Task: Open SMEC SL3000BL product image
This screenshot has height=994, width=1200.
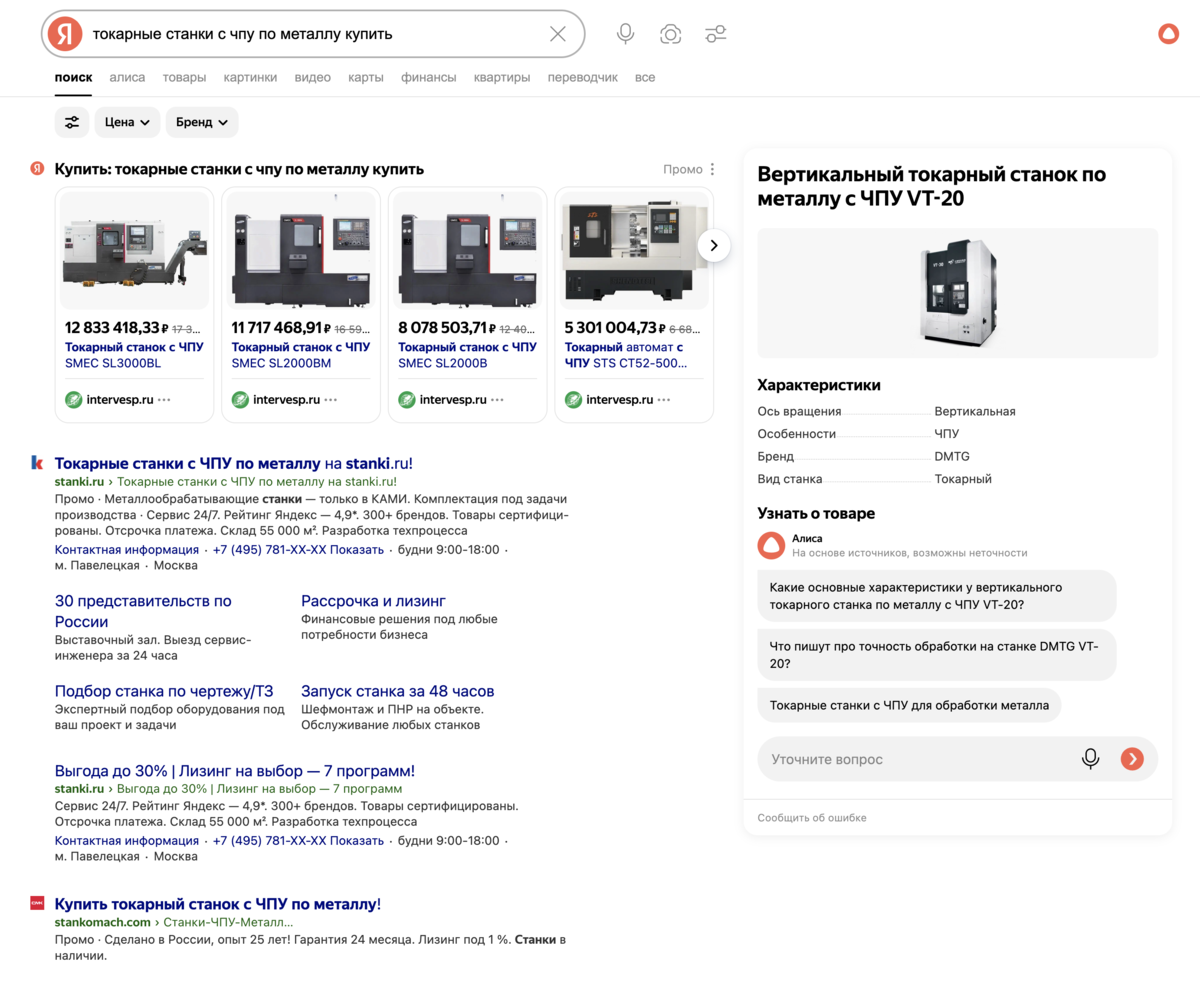Action: tap(135, 250)
